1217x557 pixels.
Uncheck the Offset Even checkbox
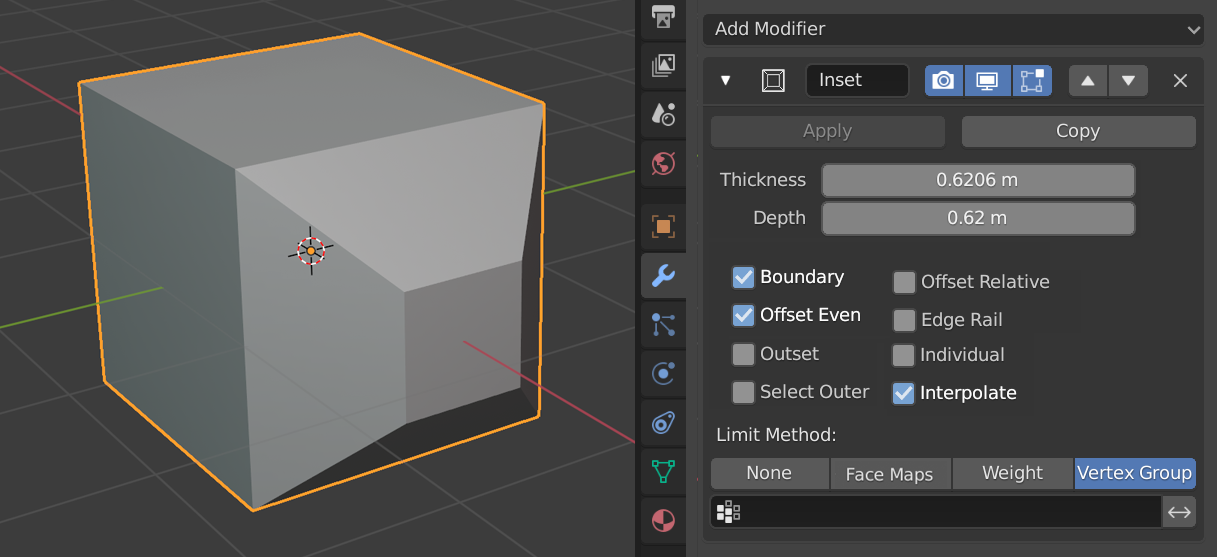(743, 315)
